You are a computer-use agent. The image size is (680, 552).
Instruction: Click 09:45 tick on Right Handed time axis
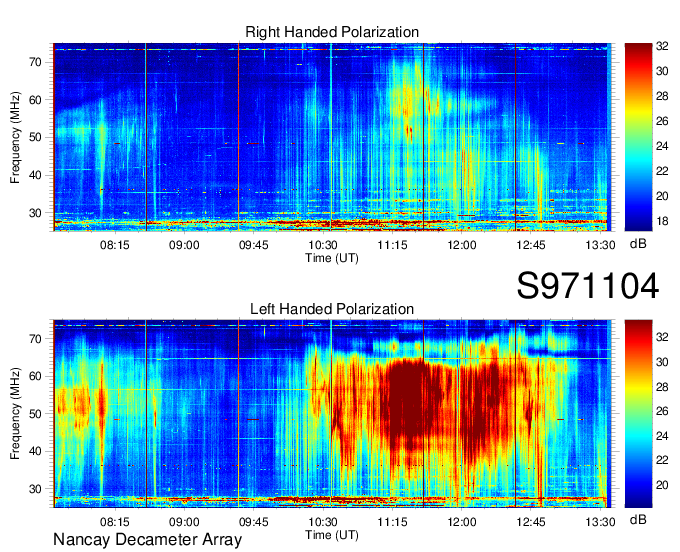[253, 245]
